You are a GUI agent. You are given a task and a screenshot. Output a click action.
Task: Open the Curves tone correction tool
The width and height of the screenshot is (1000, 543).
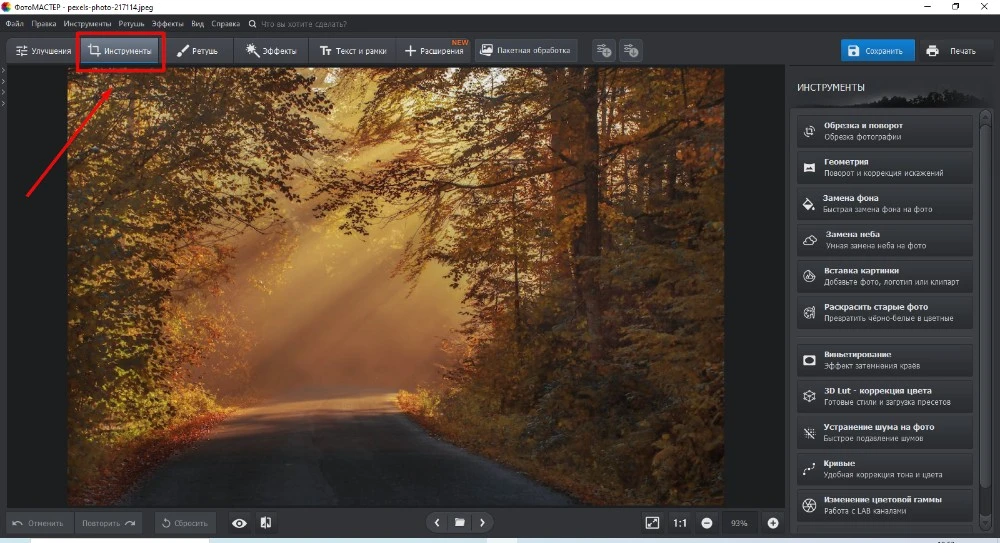coord(884,469)
